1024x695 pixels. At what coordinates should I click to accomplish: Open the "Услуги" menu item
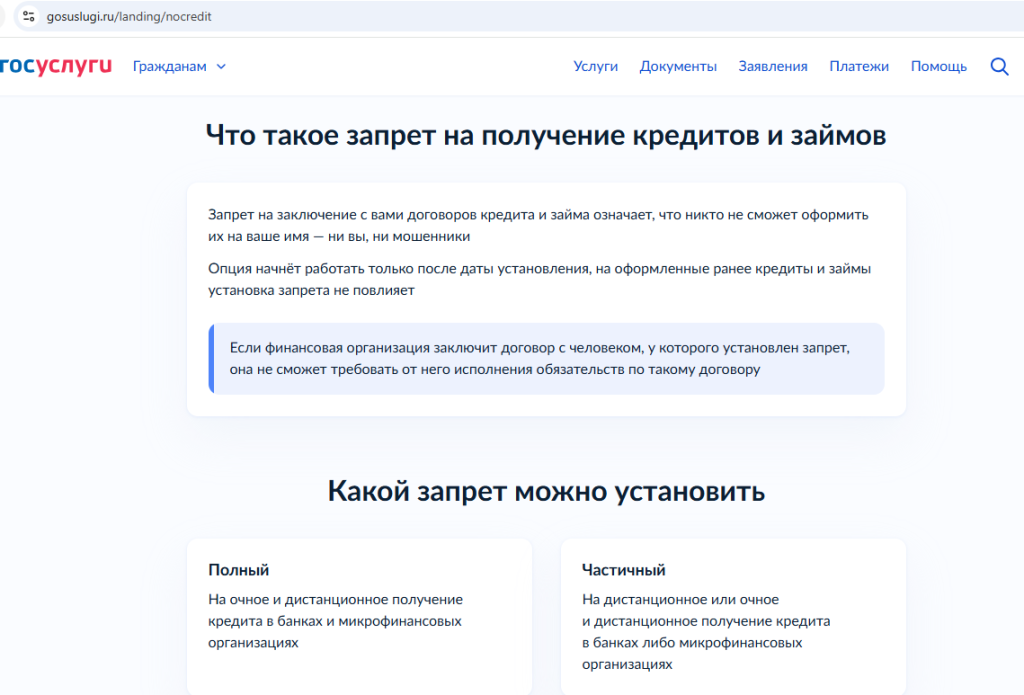595,66
